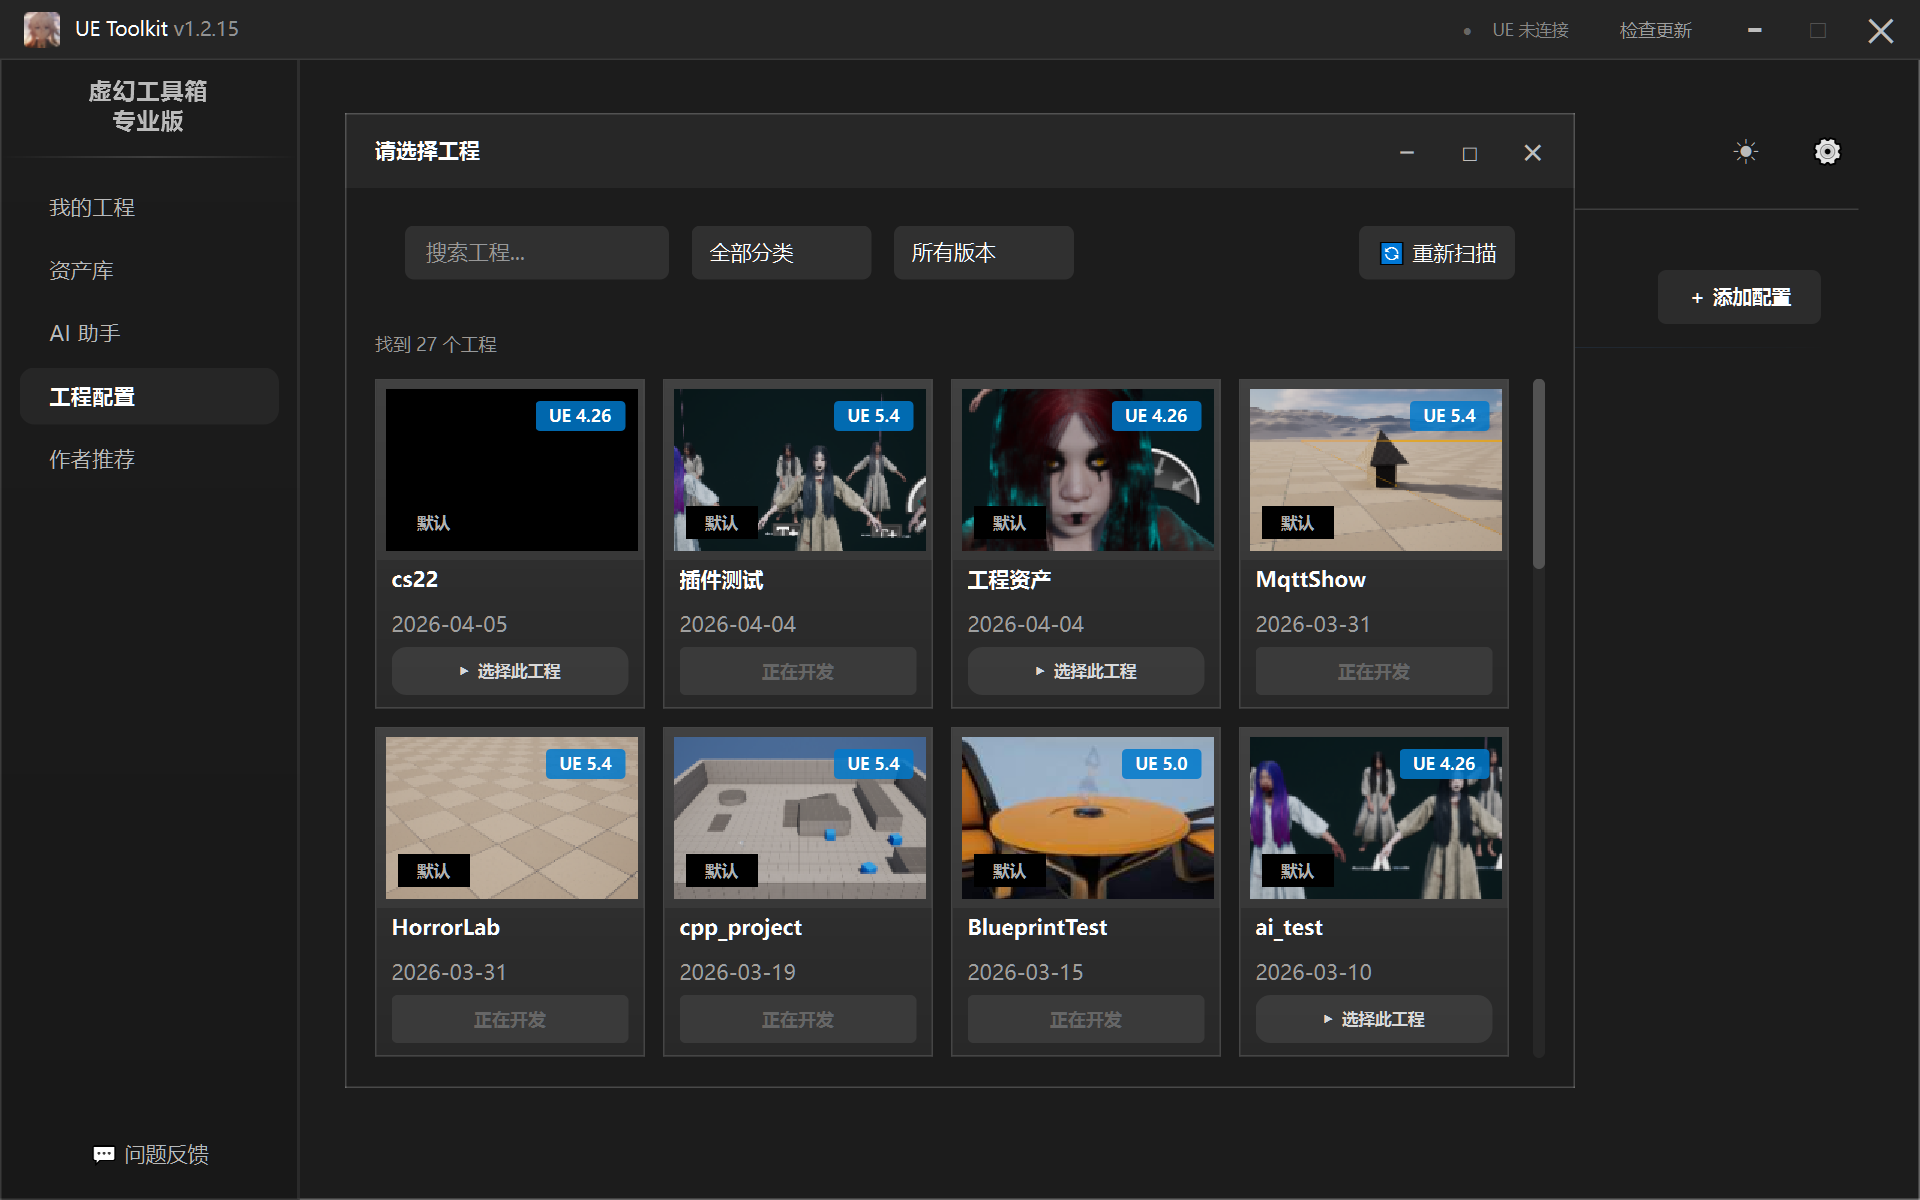Click the HorrorLab checkered floor thumbnail

point(512,818)
